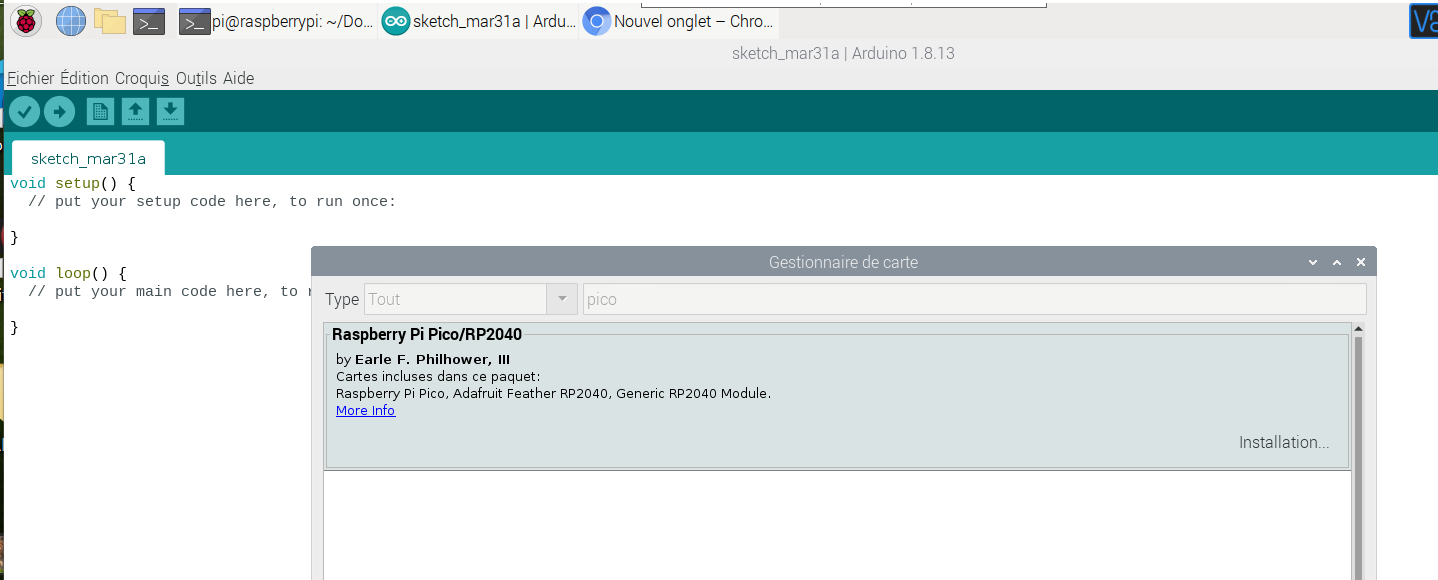Click the scrollbar up arrow in Gestionnaire de carte
The width and height of the screenshot is (1438, 580).
pos(1359,329)
